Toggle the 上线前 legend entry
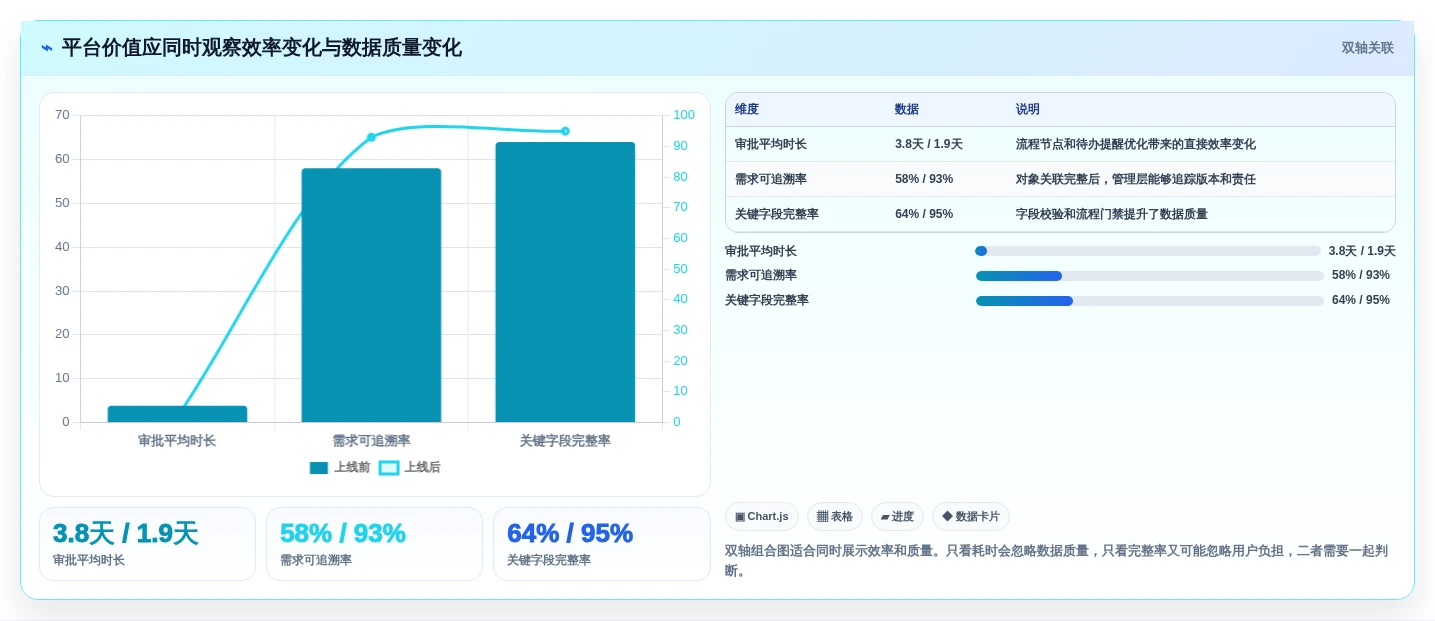 [x=340, y=467]
